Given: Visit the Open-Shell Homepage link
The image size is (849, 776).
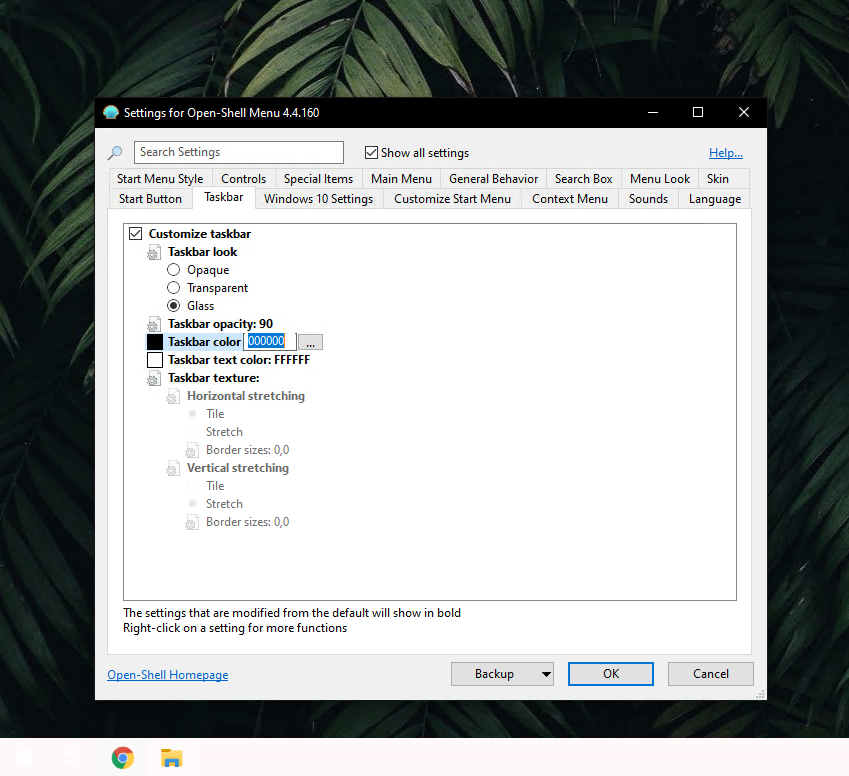Looking at the screenshot, I should (167, 675).
